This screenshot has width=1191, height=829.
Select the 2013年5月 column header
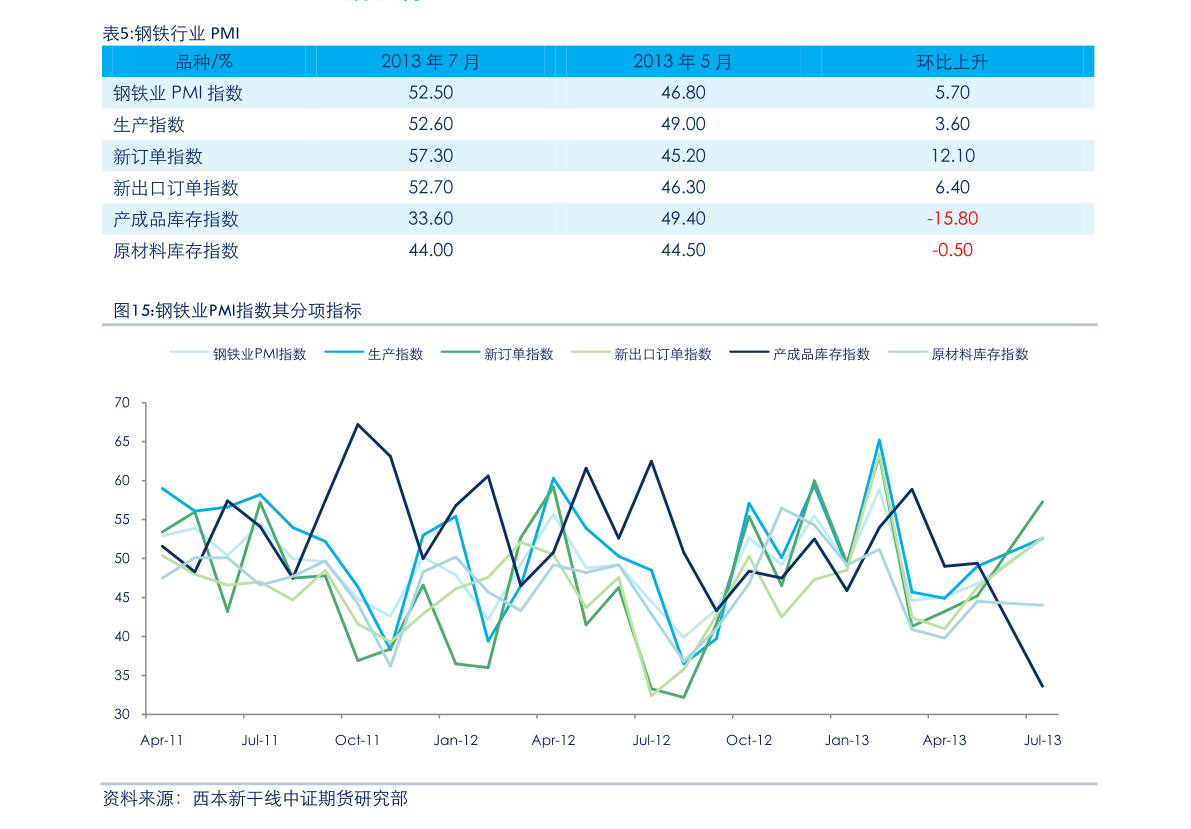(x=682, y=62)
